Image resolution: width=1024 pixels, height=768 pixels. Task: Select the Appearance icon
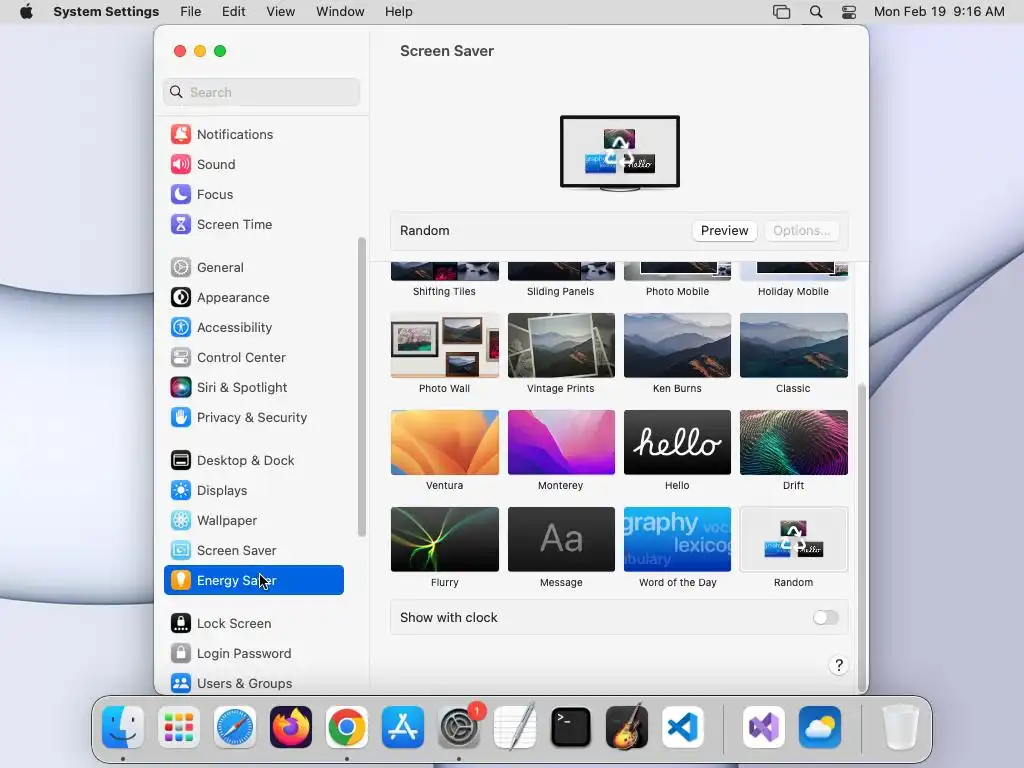tap(181, 298)
